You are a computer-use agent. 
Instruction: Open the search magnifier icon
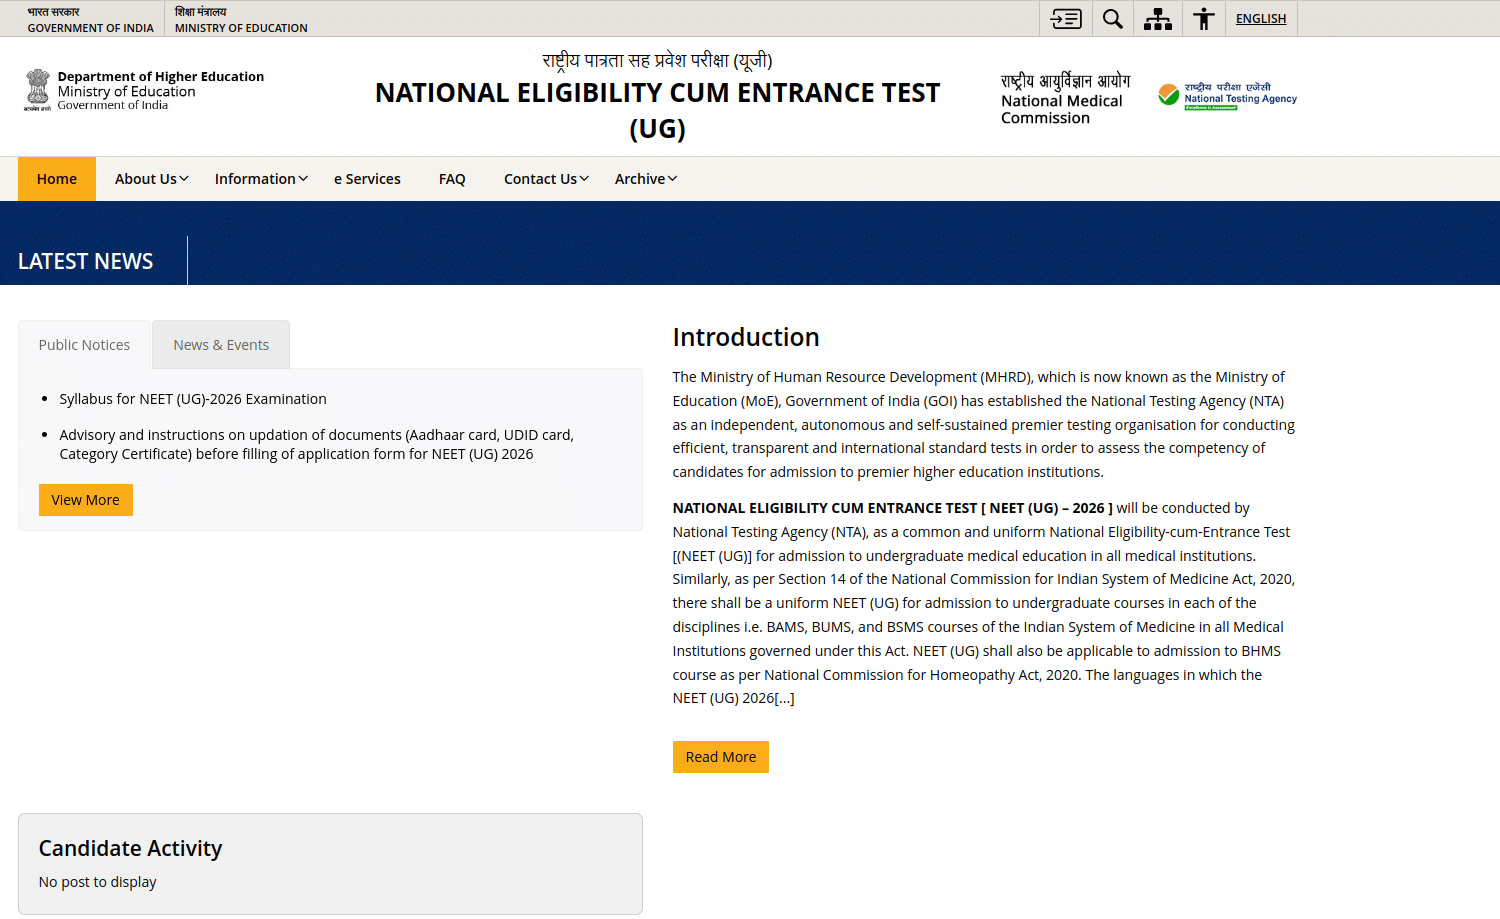point(1112,19)
